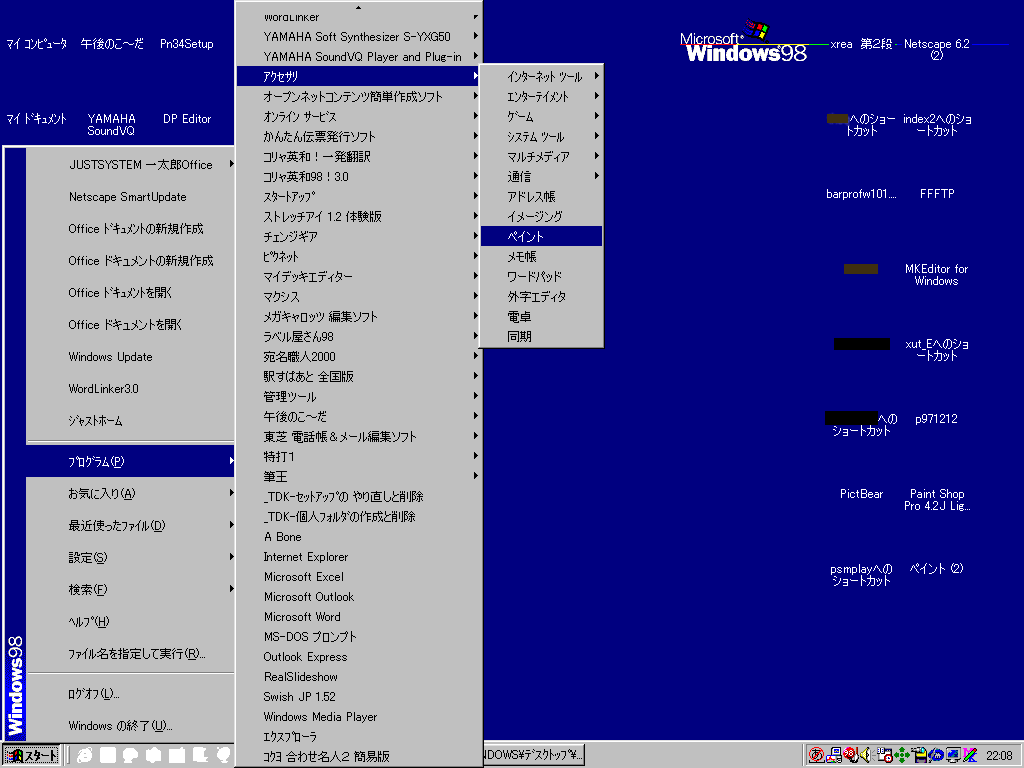Select the PictBear desktop icon
This screenshot has width=1024, height=768.
coord(861,494)
